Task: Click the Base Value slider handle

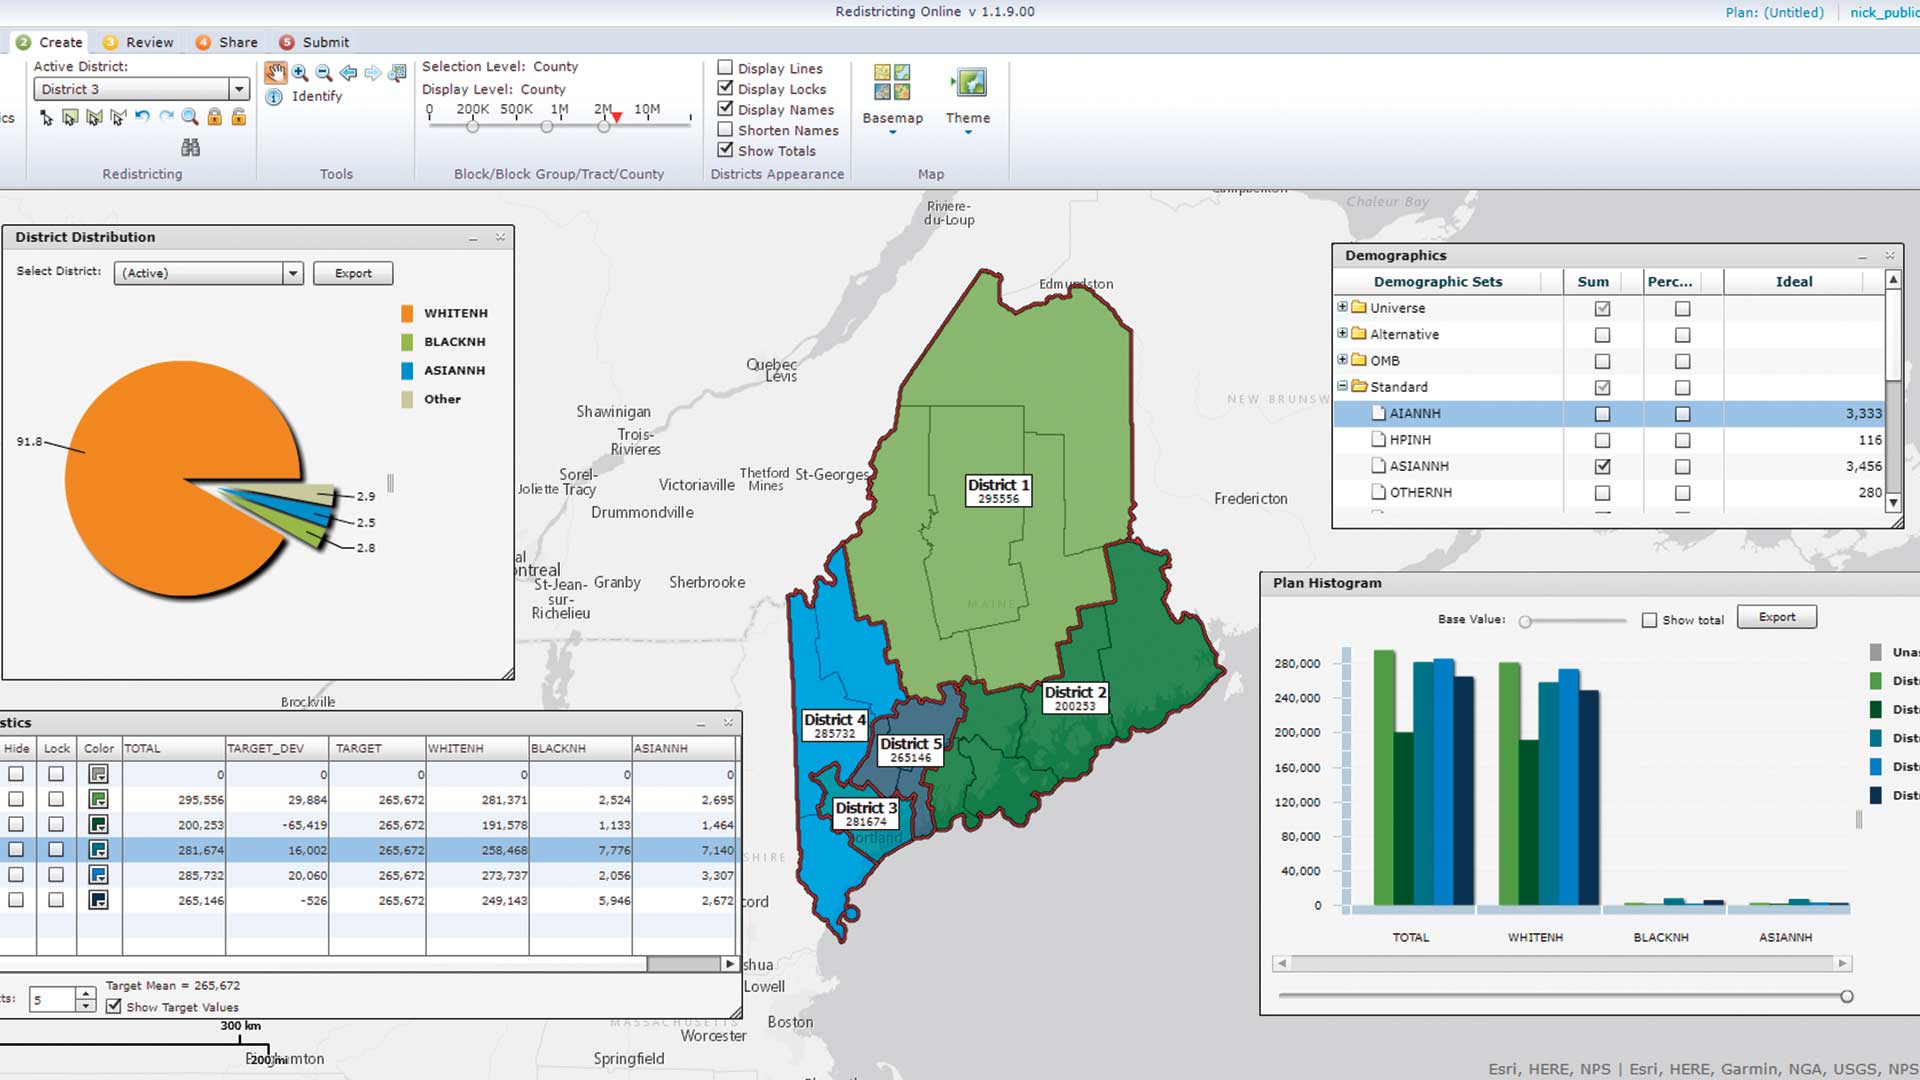Action: coord(1525,621)
